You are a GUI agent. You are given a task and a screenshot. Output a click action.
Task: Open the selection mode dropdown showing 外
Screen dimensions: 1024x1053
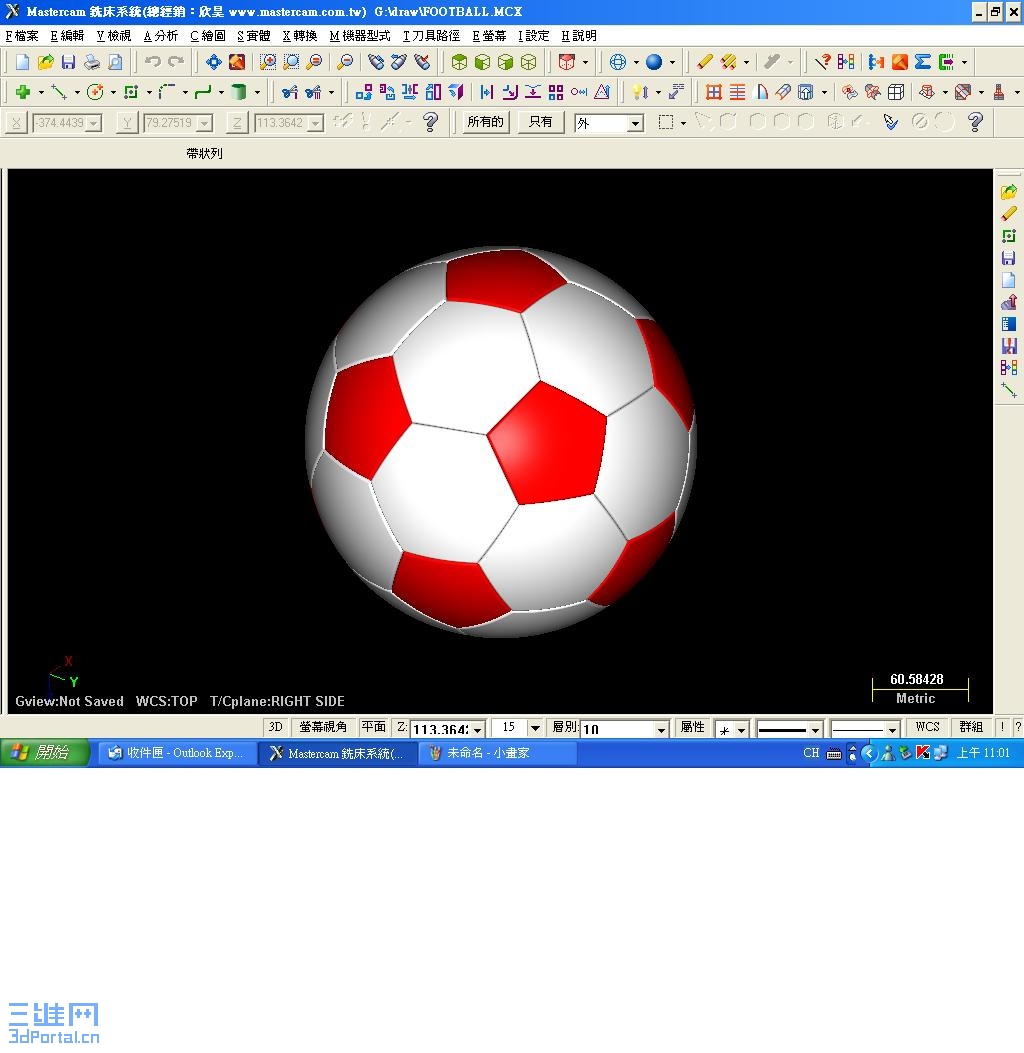coord(634,124)
